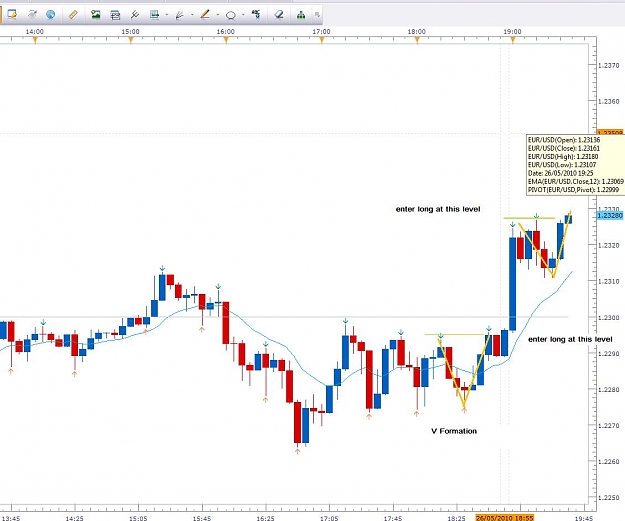Click the EMA(EUR/USD.Close,12) tooltip line
This screenshot has height=521, width=625.
tap(576, 181)
